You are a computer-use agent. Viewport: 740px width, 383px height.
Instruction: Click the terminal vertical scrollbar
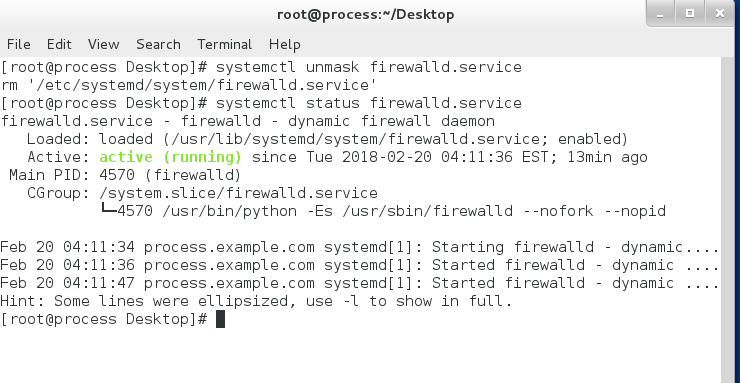tap(730, 220)
